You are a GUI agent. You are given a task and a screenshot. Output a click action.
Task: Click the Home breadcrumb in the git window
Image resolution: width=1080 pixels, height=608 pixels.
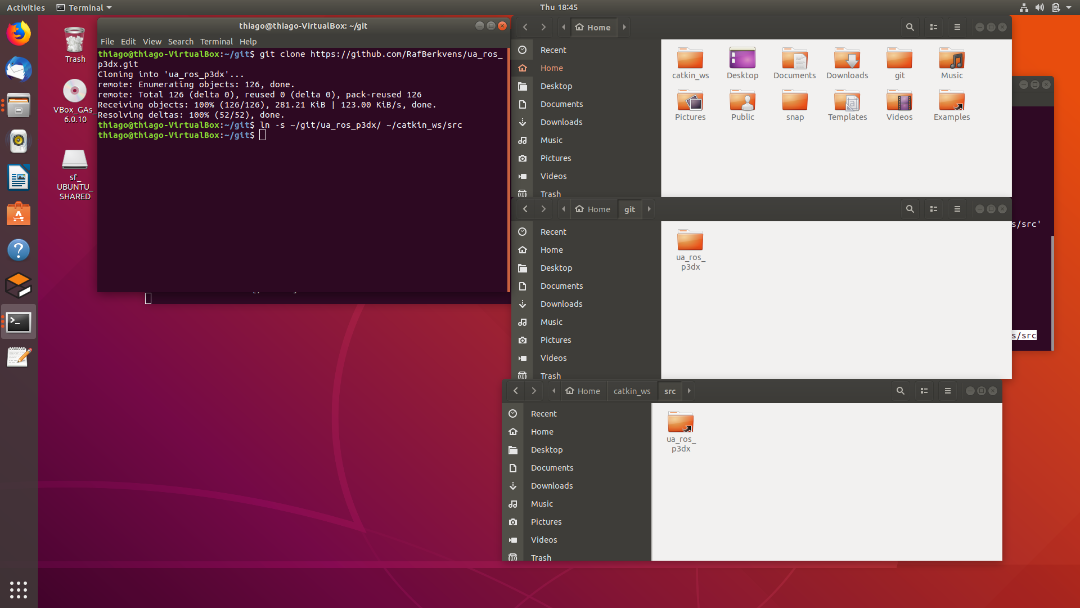click(593, 209)
